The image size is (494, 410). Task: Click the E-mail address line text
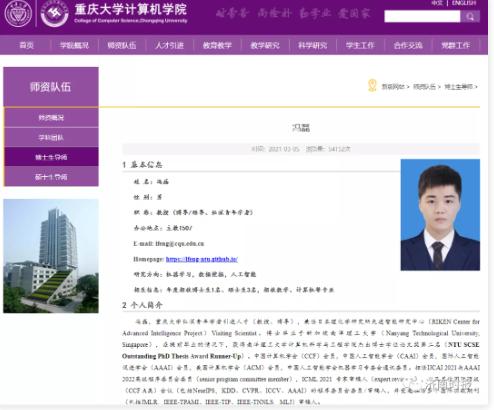point(169,244)
